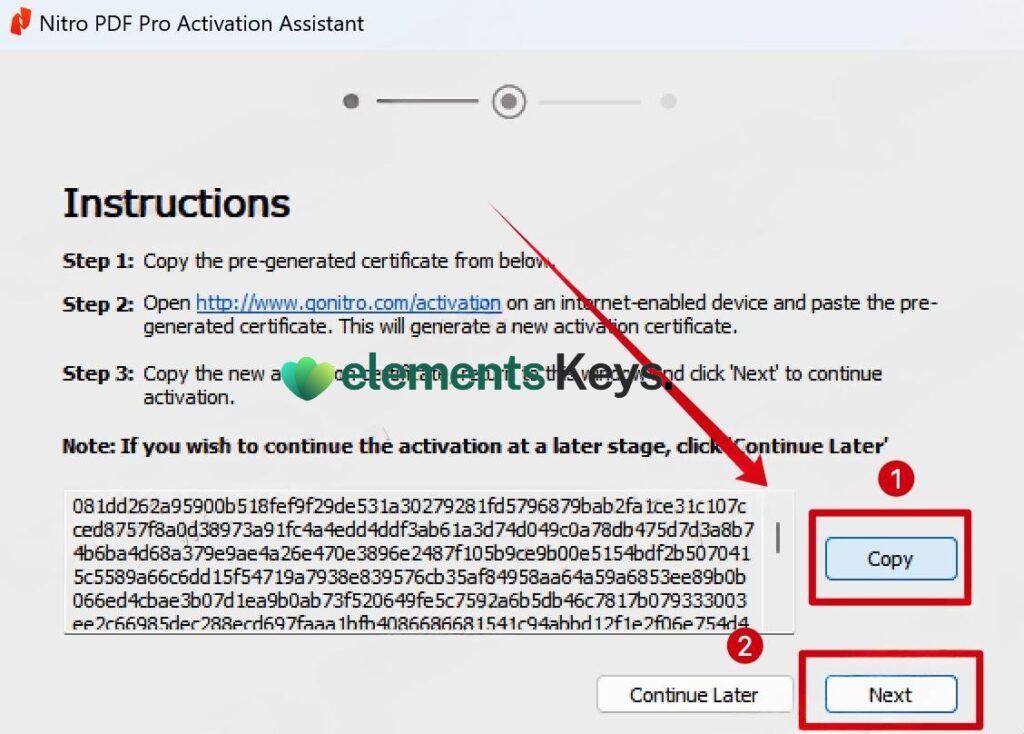Click the progress track line between steps
1024x734 pixels.
coord(430,101)
